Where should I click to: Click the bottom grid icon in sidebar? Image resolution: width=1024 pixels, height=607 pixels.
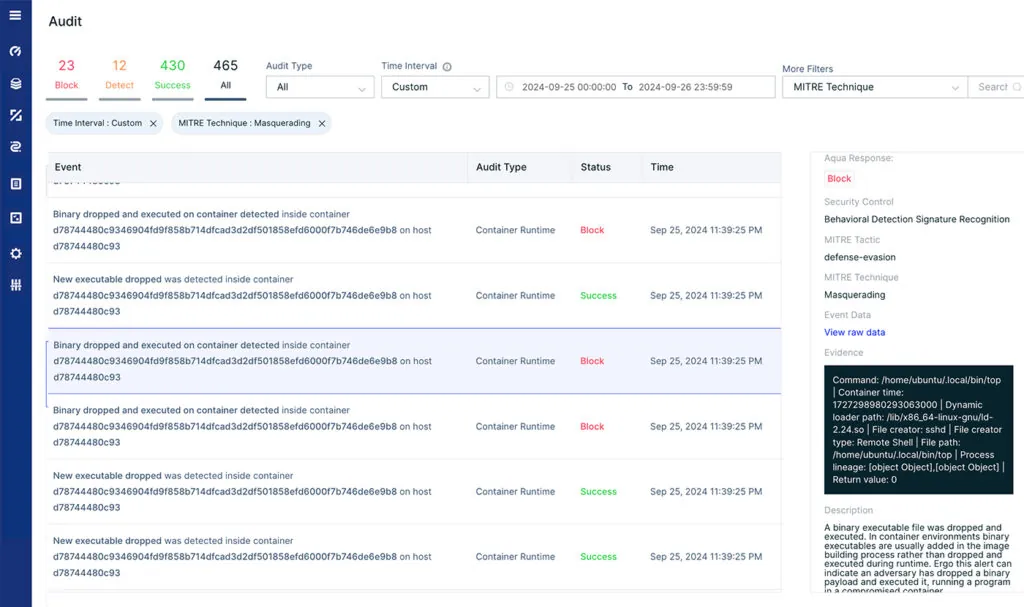point(14,285)
